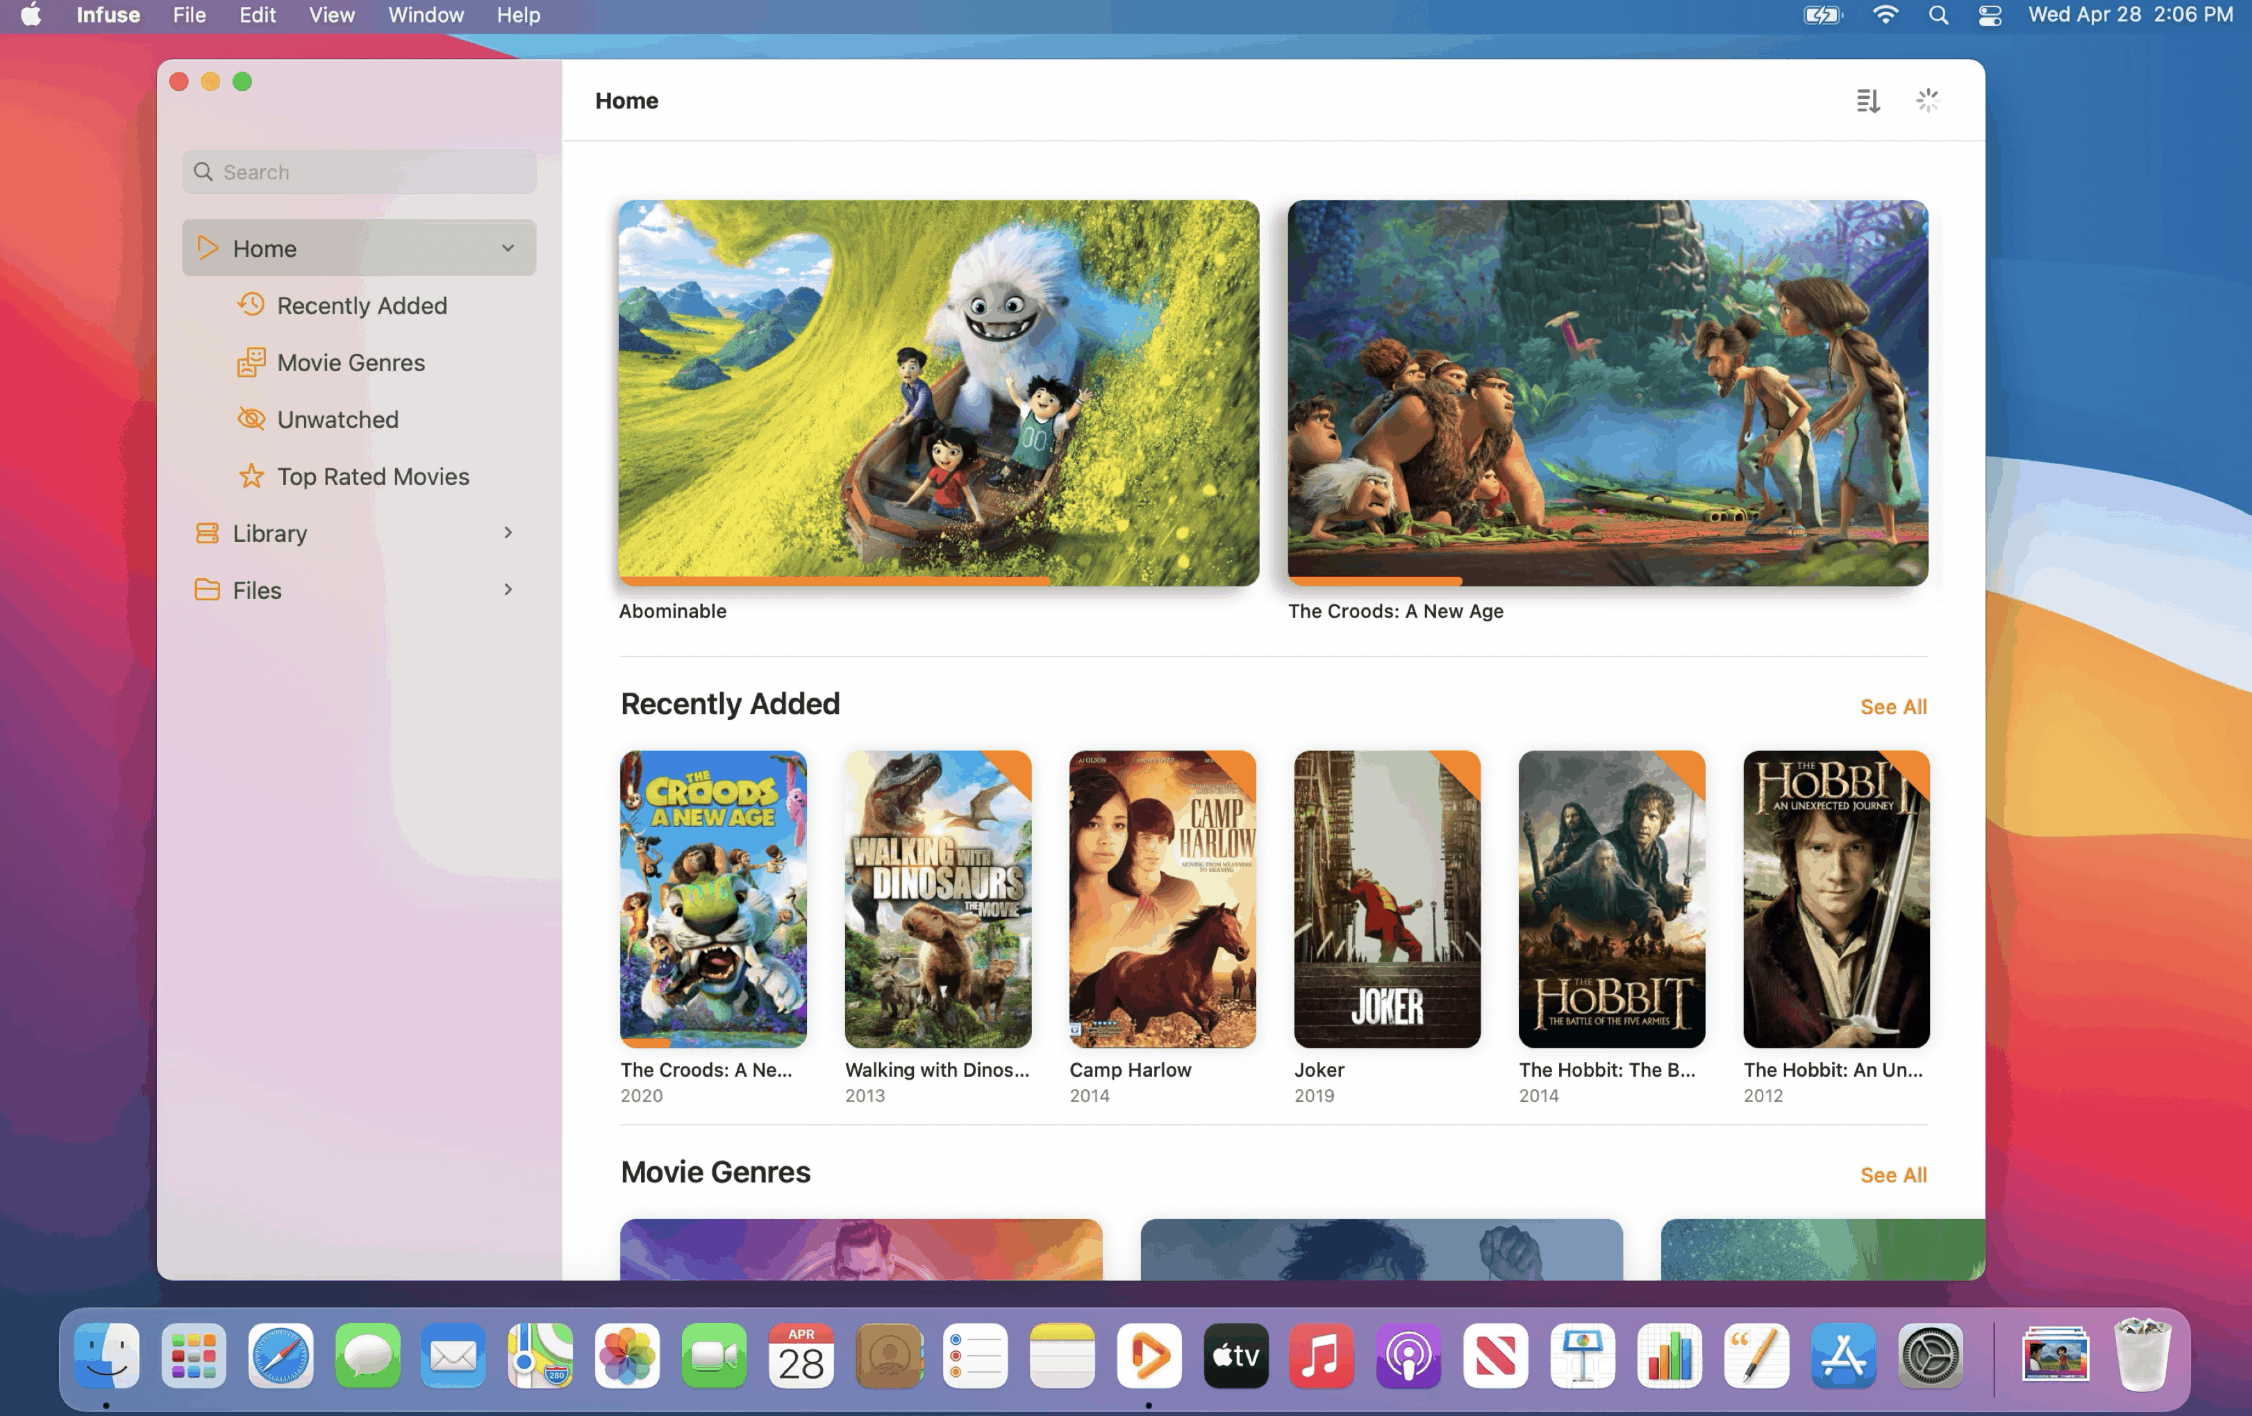Launch Apple TV from the Dock

(x=1236, y=1356)
